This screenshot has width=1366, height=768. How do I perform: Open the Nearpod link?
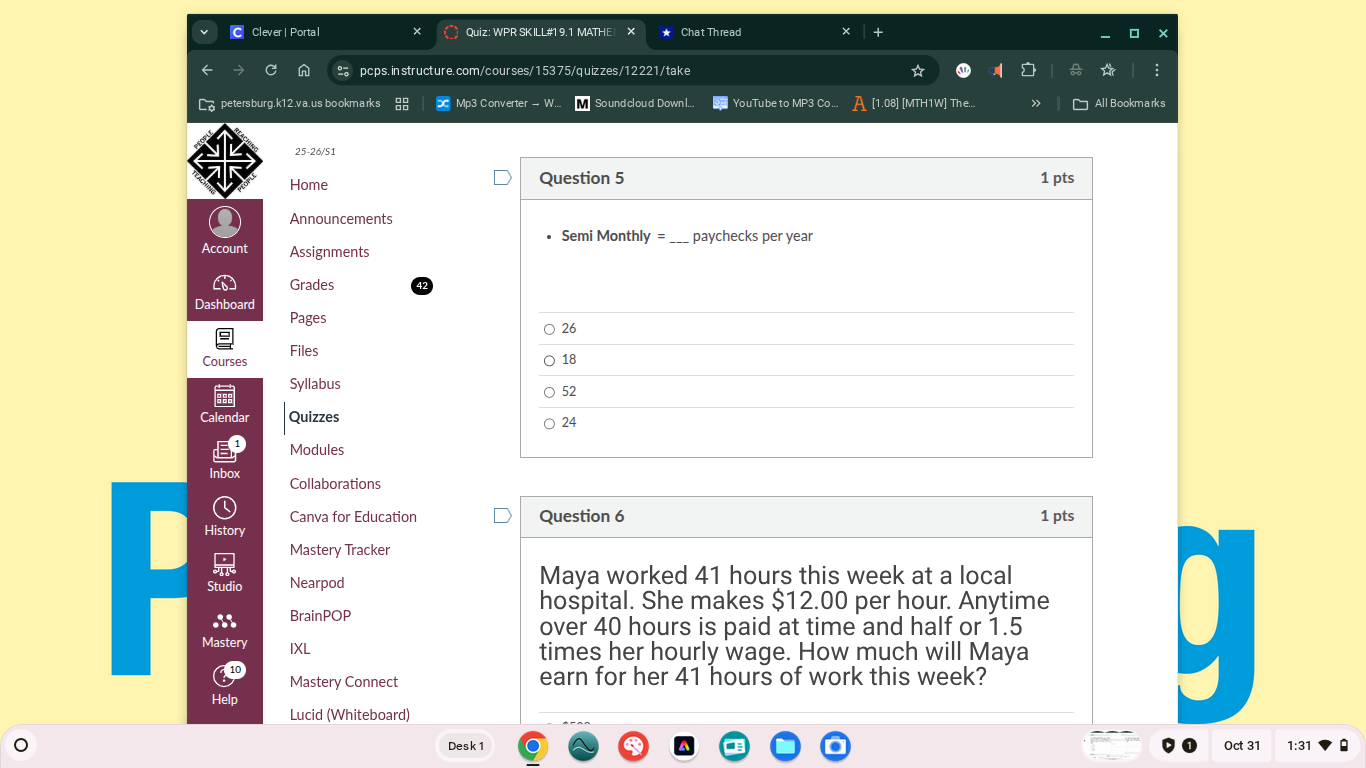tap(317, 583)
